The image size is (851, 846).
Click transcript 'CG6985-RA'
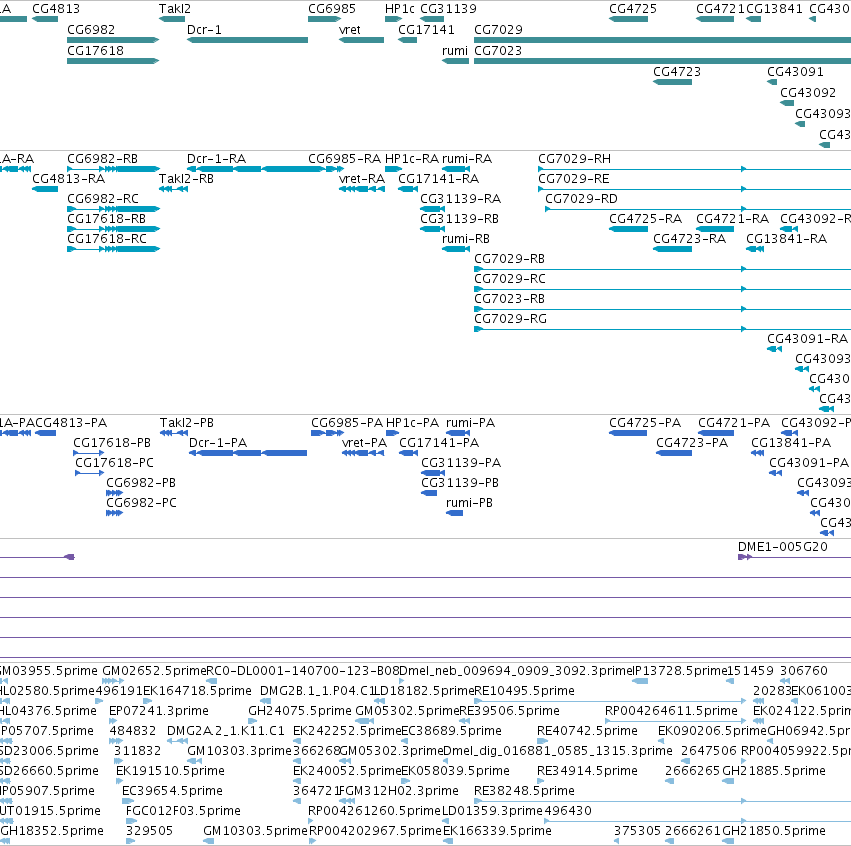pos(345,158)
